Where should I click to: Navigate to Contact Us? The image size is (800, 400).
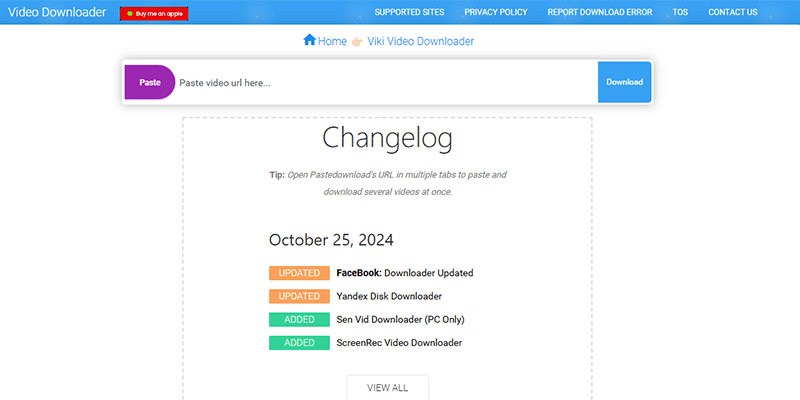pyautogui.click(x=732, y=13)
